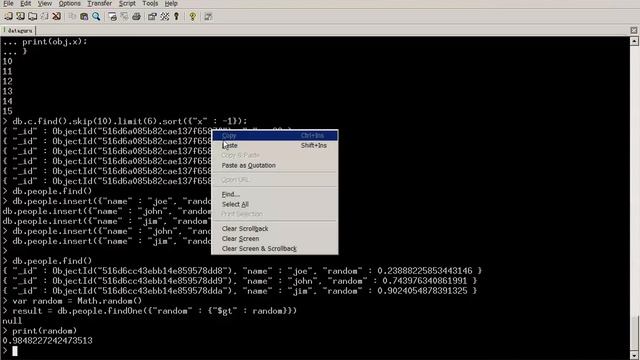Open the Help menu
The width and height of the screenshot is (640, 360).
click(171, 3)
